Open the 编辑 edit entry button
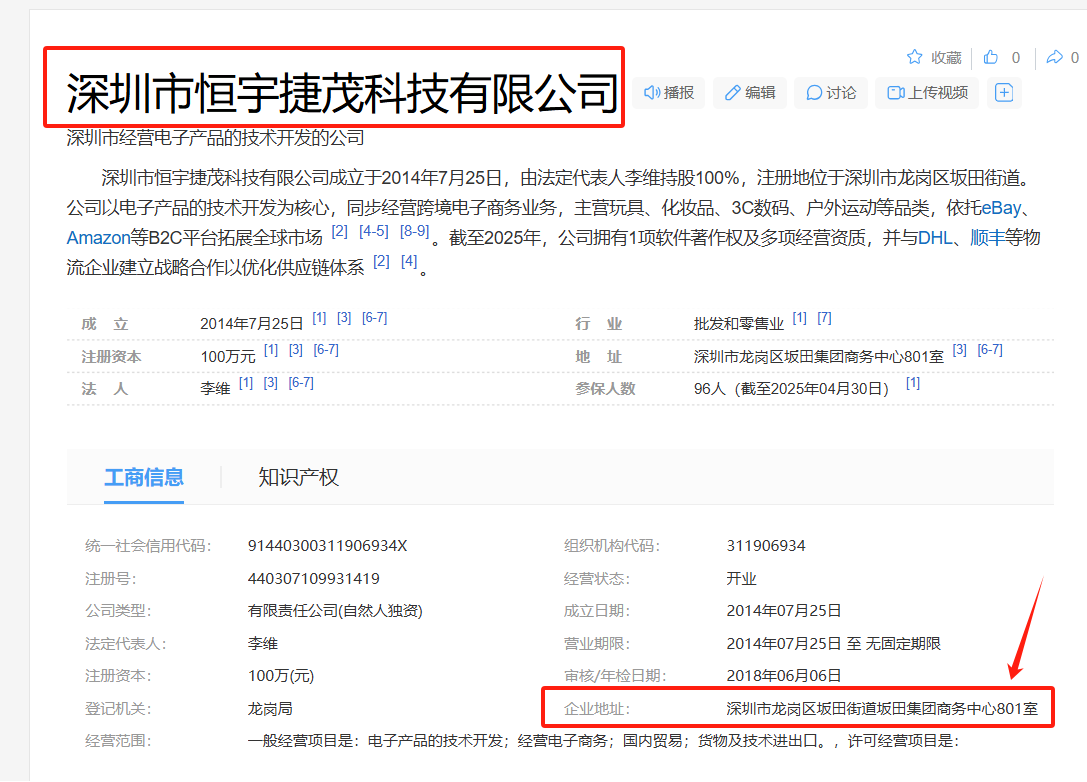1087x782 pixels. pos(750,93)
